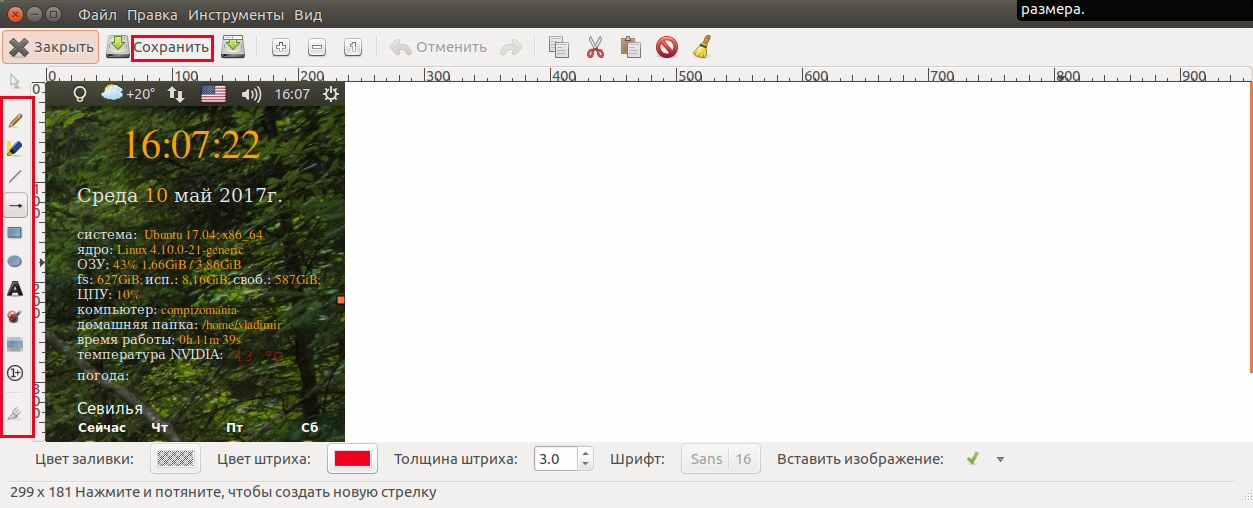
Task: Click the stroke width field showing 3.0
Action: pos(556,459)
